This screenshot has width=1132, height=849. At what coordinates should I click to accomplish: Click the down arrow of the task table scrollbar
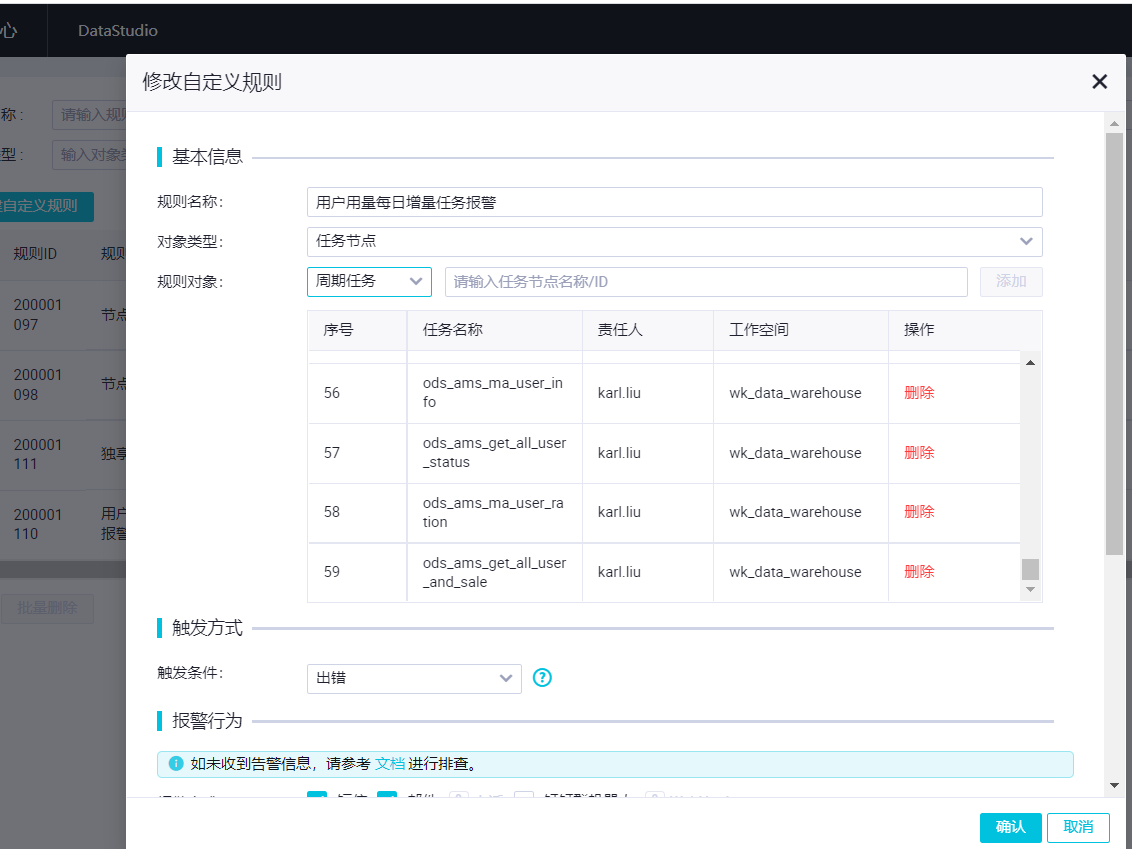1030,590
